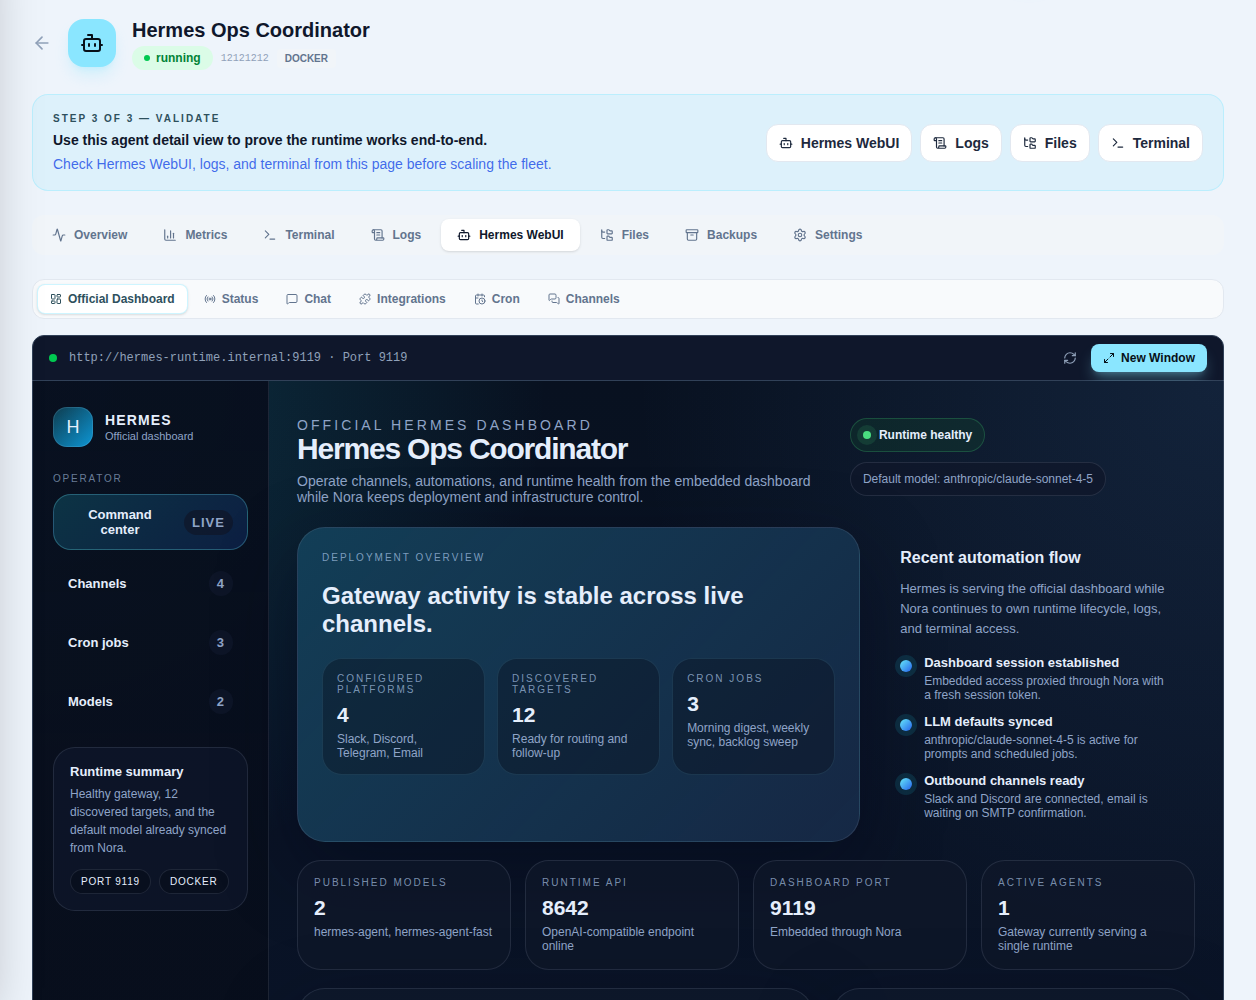
Task: Click the agent ID 12121212
Action: (x=245, y=58)
